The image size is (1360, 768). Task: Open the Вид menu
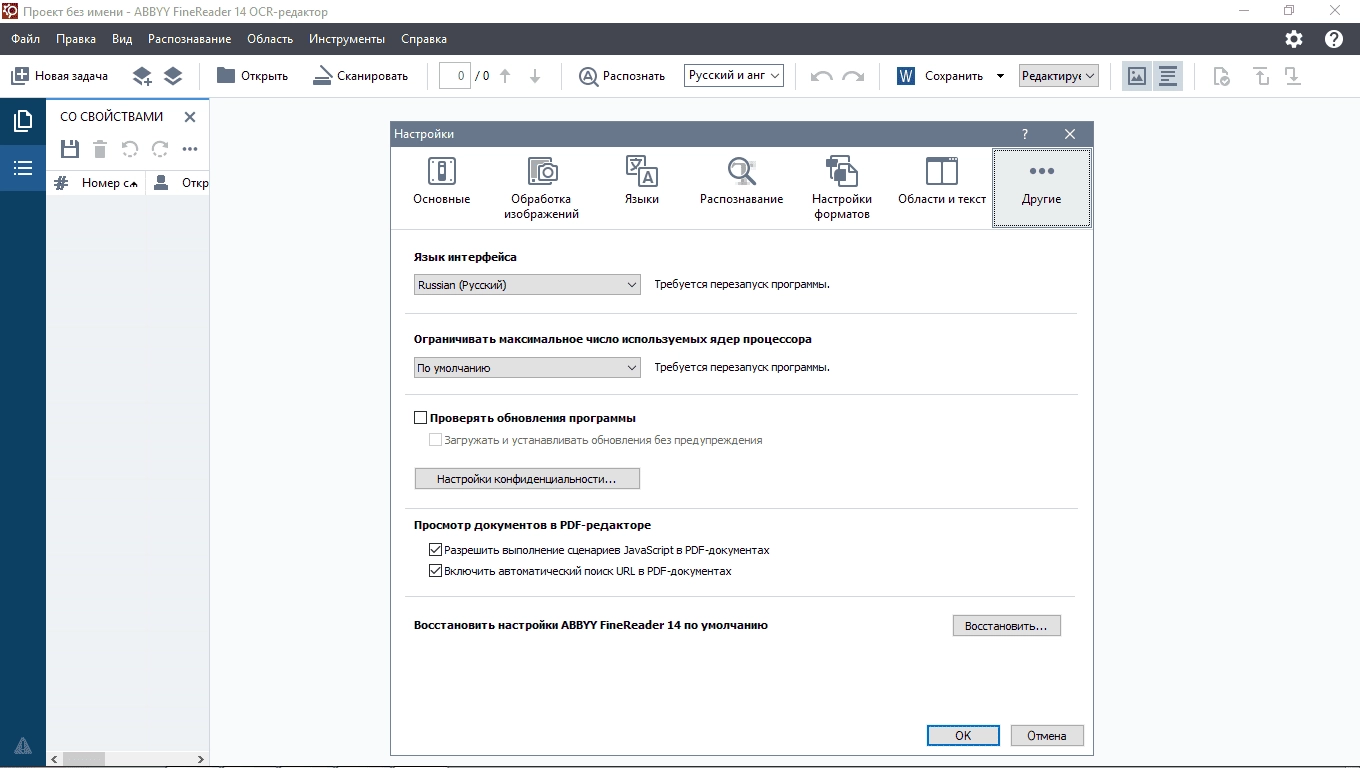(x=122, y=39)
